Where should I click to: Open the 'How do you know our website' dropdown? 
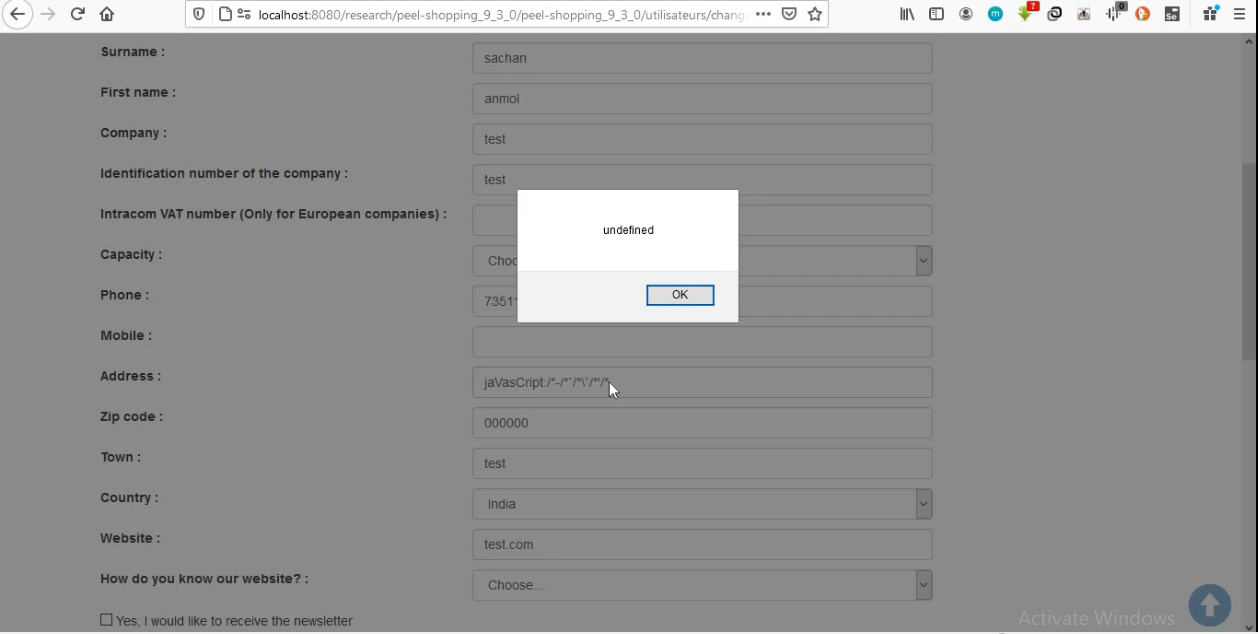click(x=701, y=585)
